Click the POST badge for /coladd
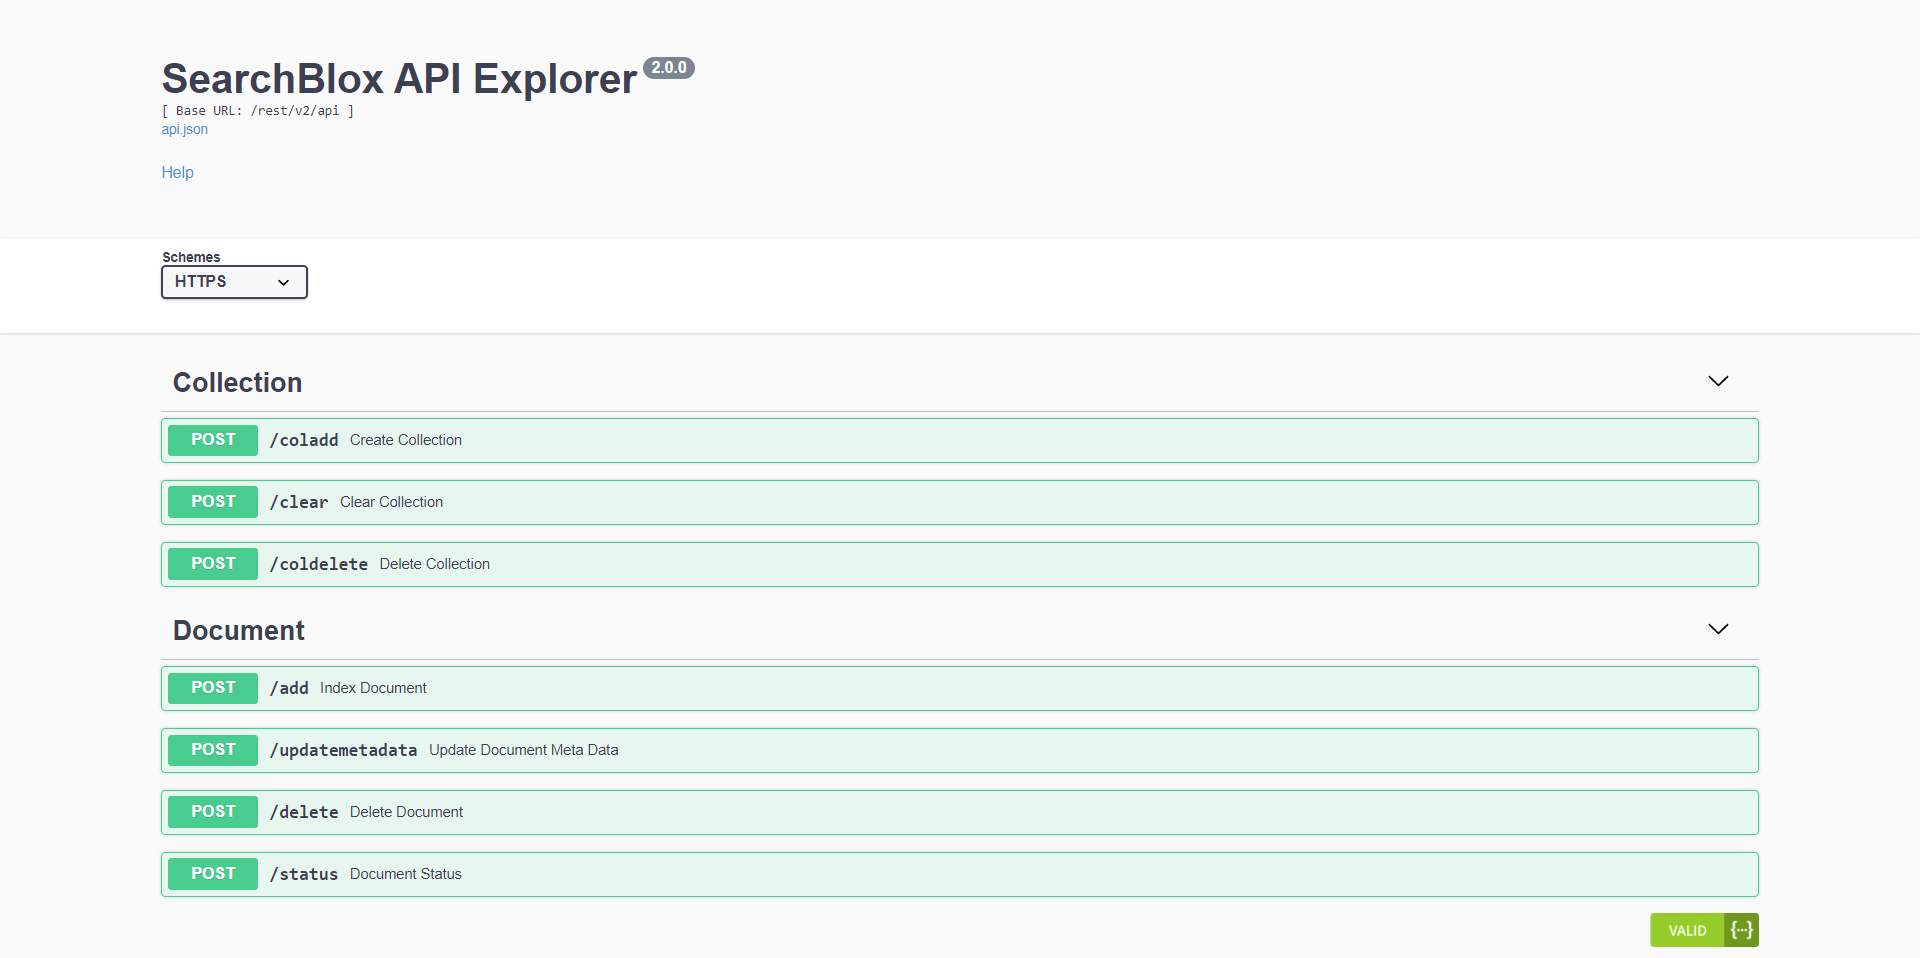The image size is (1920, 958). click(x=213, y=440)
